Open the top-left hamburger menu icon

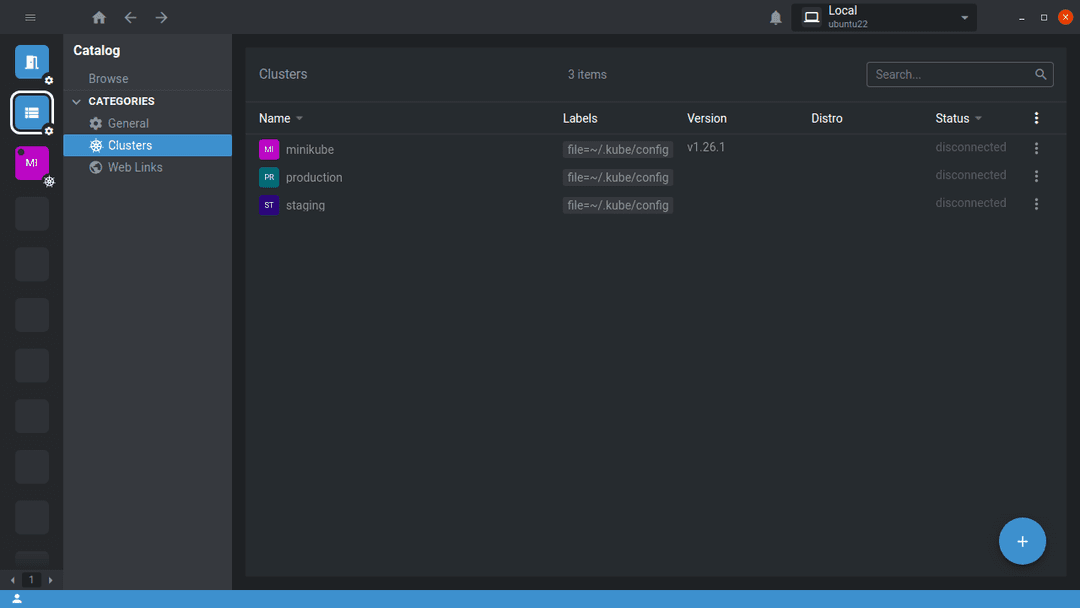pos(30,17)
